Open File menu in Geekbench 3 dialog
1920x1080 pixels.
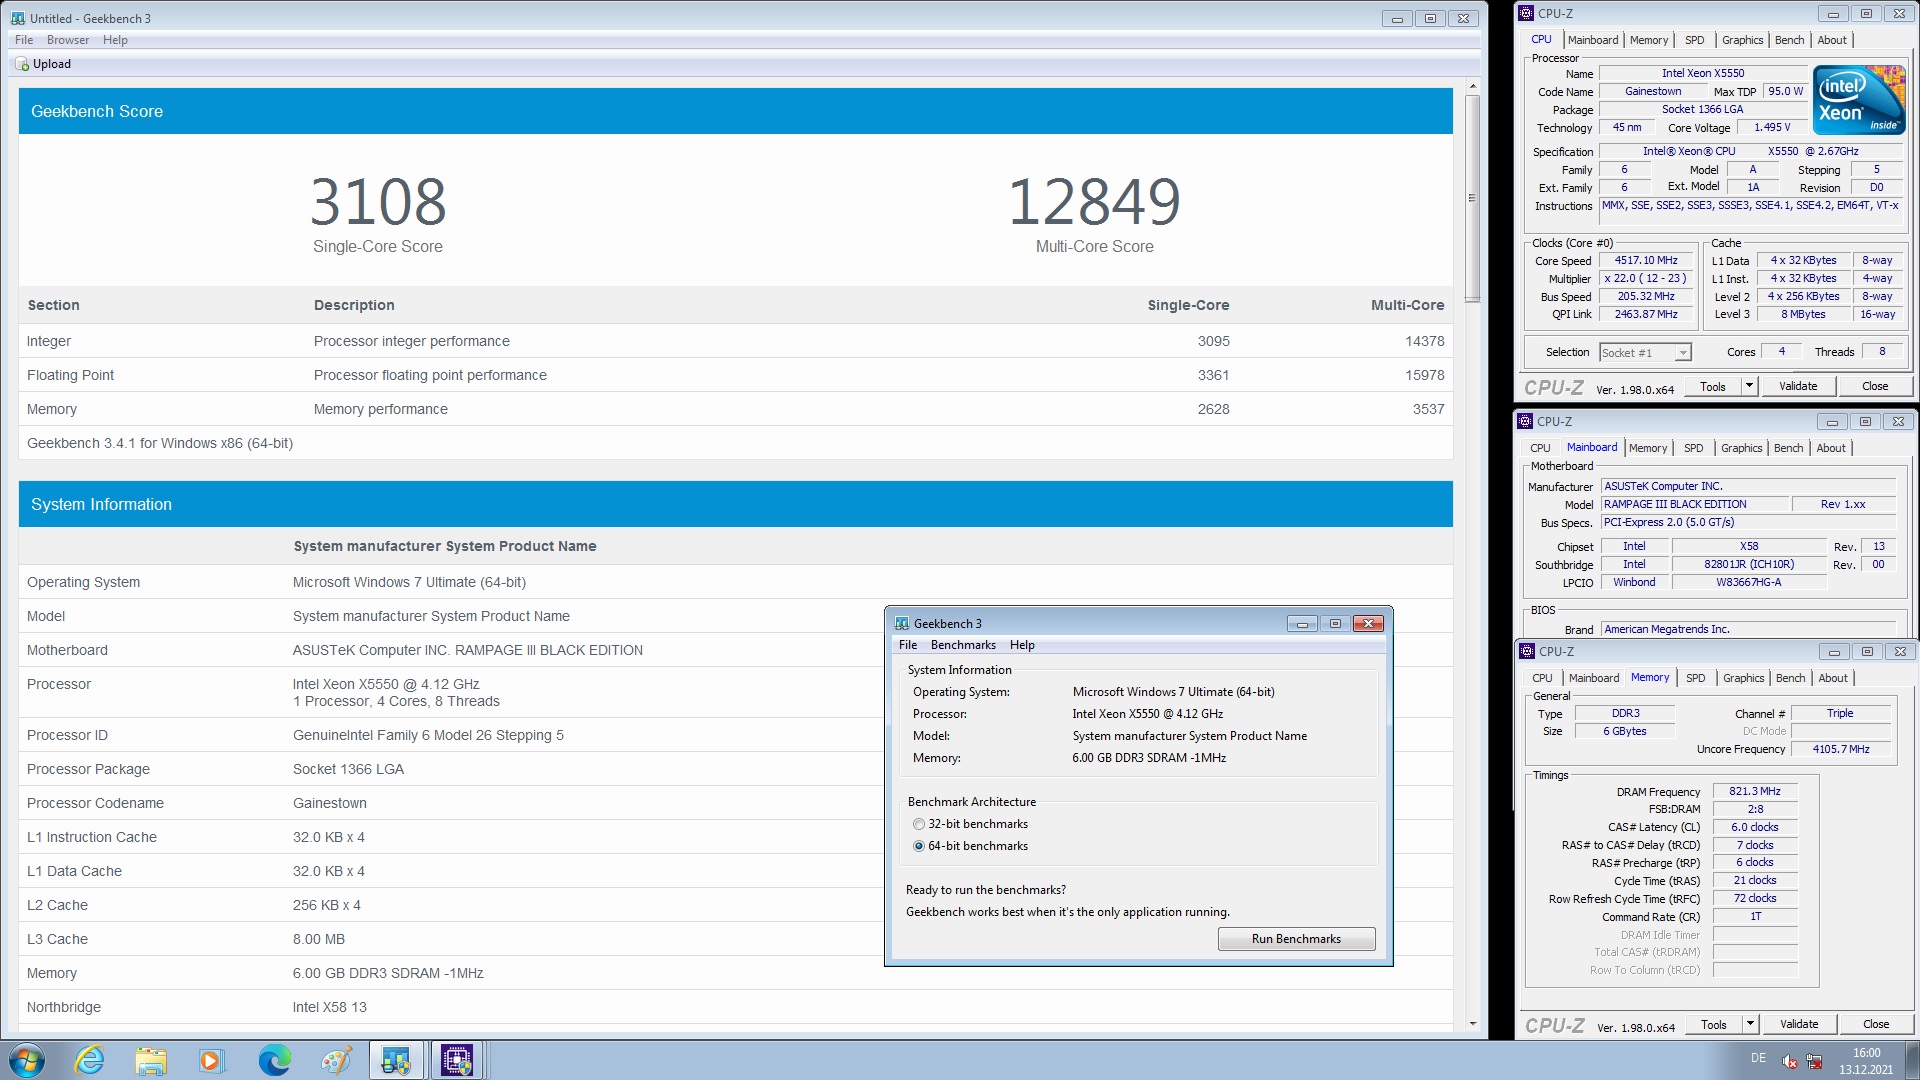tap(908, 645)
